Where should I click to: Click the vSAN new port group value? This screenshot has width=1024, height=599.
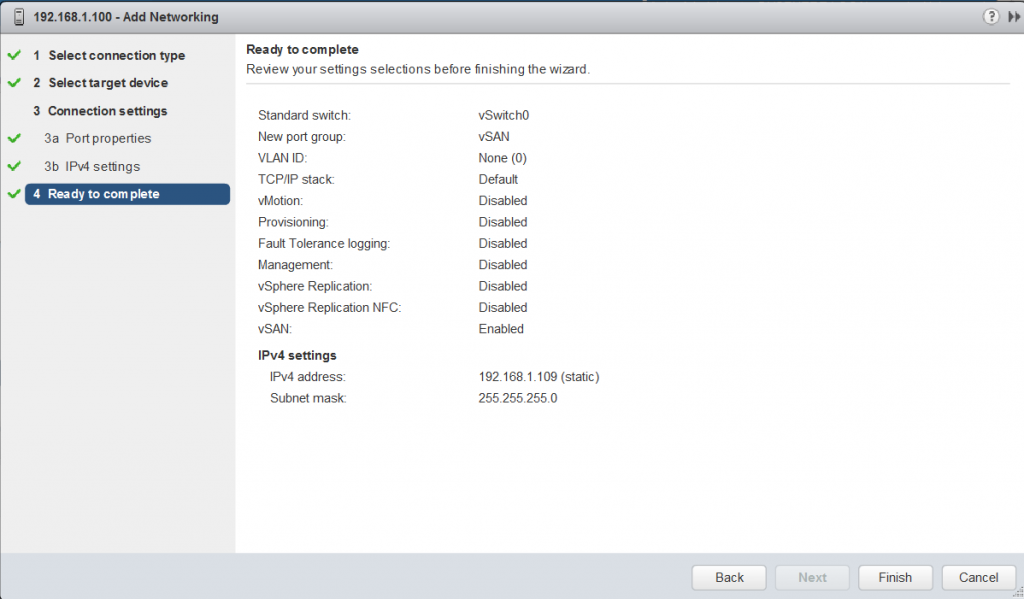coord(494,137)
